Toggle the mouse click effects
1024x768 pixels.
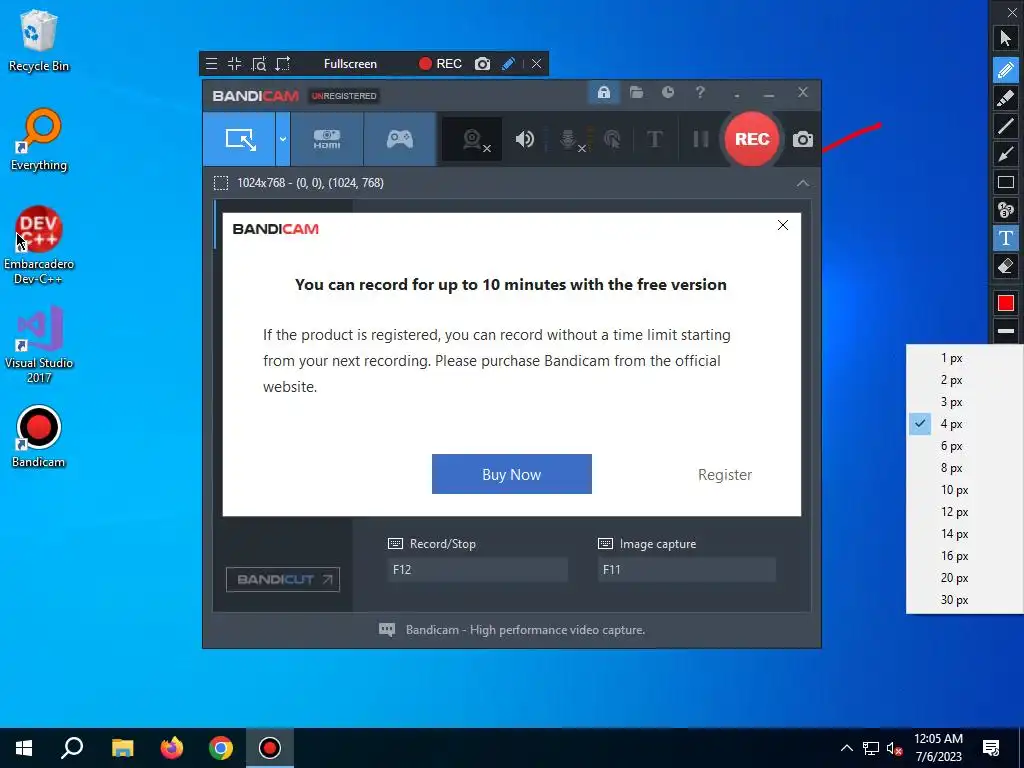coord(613,139)
